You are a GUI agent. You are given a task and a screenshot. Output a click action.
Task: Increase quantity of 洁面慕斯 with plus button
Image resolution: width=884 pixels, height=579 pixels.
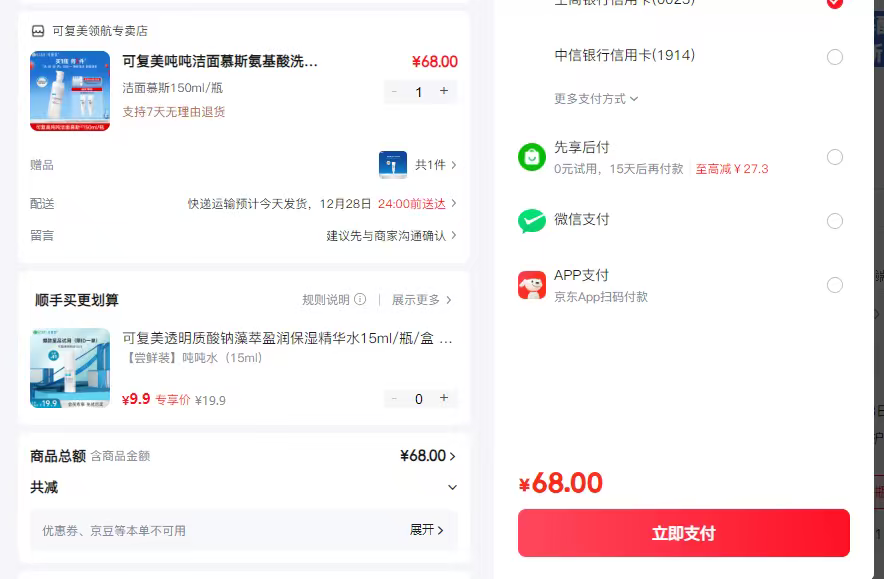point(444,91)
